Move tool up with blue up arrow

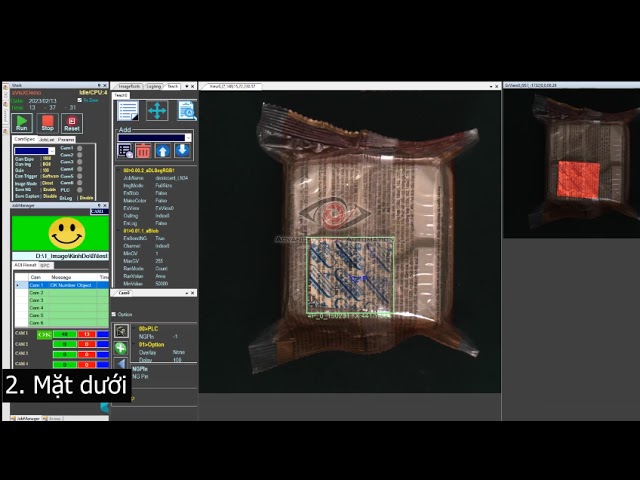coord(162,151)
